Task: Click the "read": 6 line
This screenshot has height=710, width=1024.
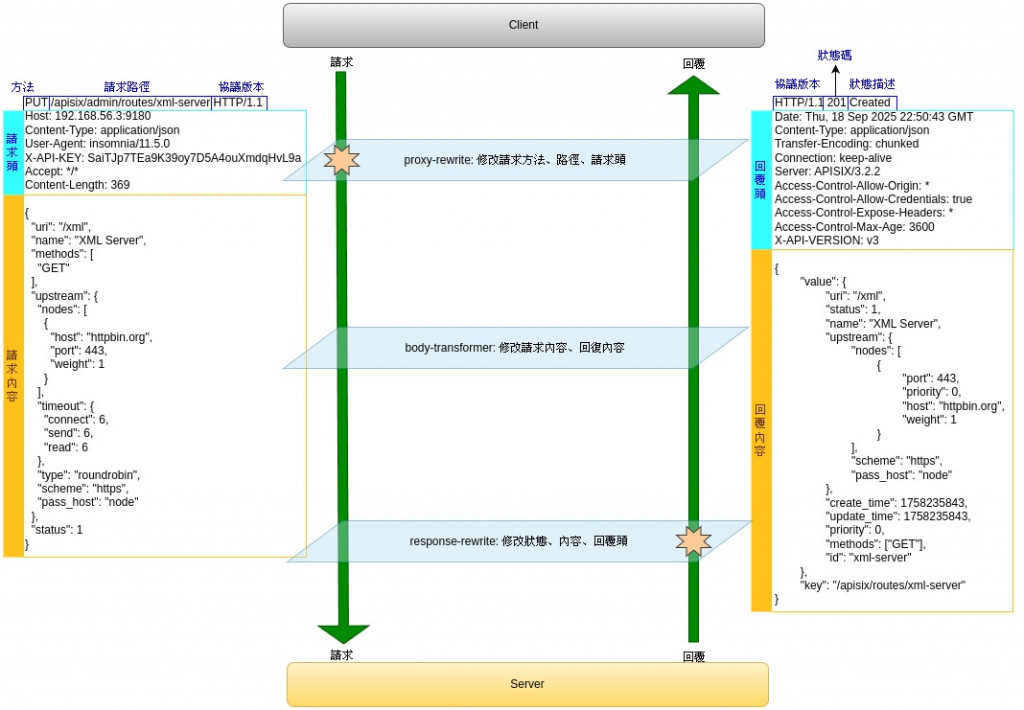Action: click(66, 447)
